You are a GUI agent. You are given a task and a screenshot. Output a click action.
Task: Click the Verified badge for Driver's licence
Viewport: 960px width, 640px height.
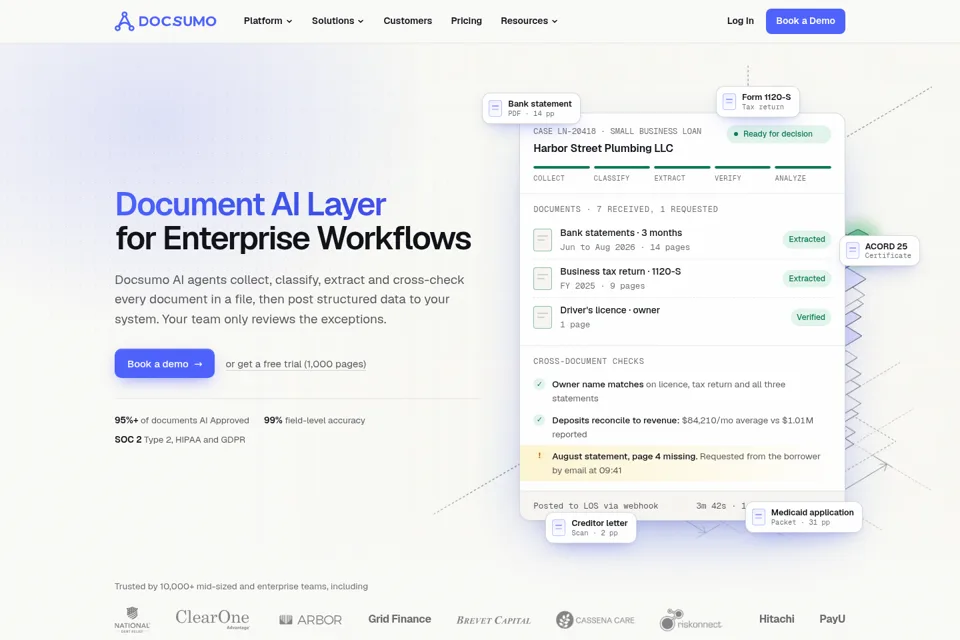811,317
